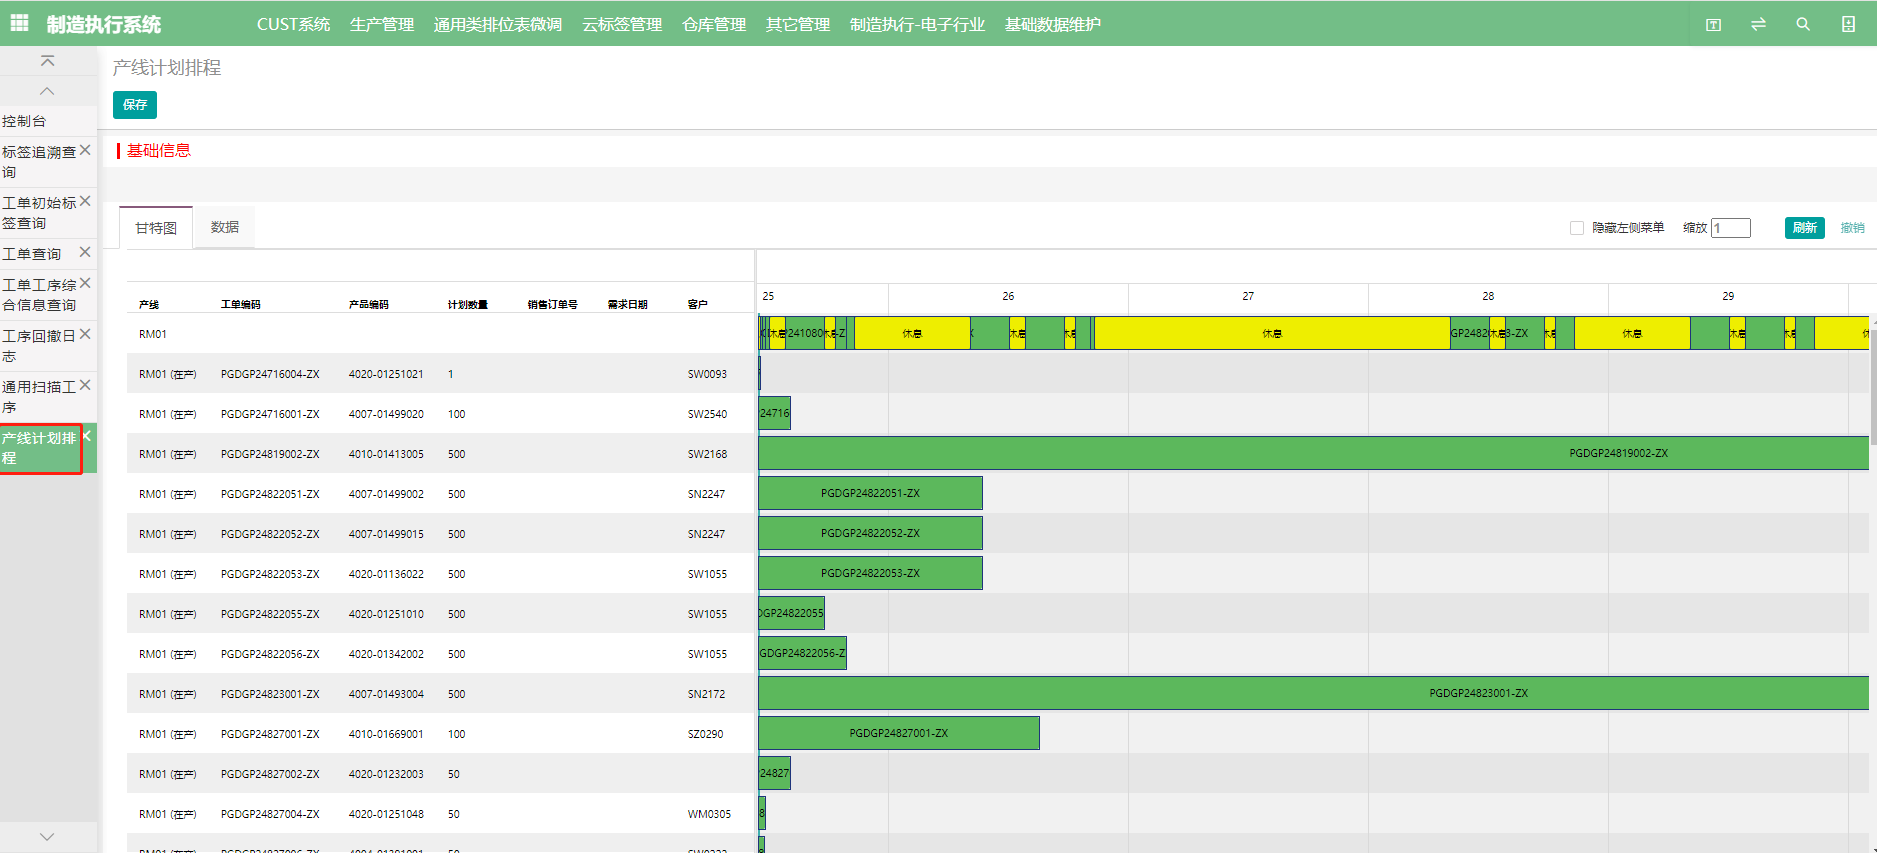Viewport: 1877px width, 853px height.
Task: Click the Gantt vertical scrollbar
Action: pyautogui.click(x=1873, y=385)
